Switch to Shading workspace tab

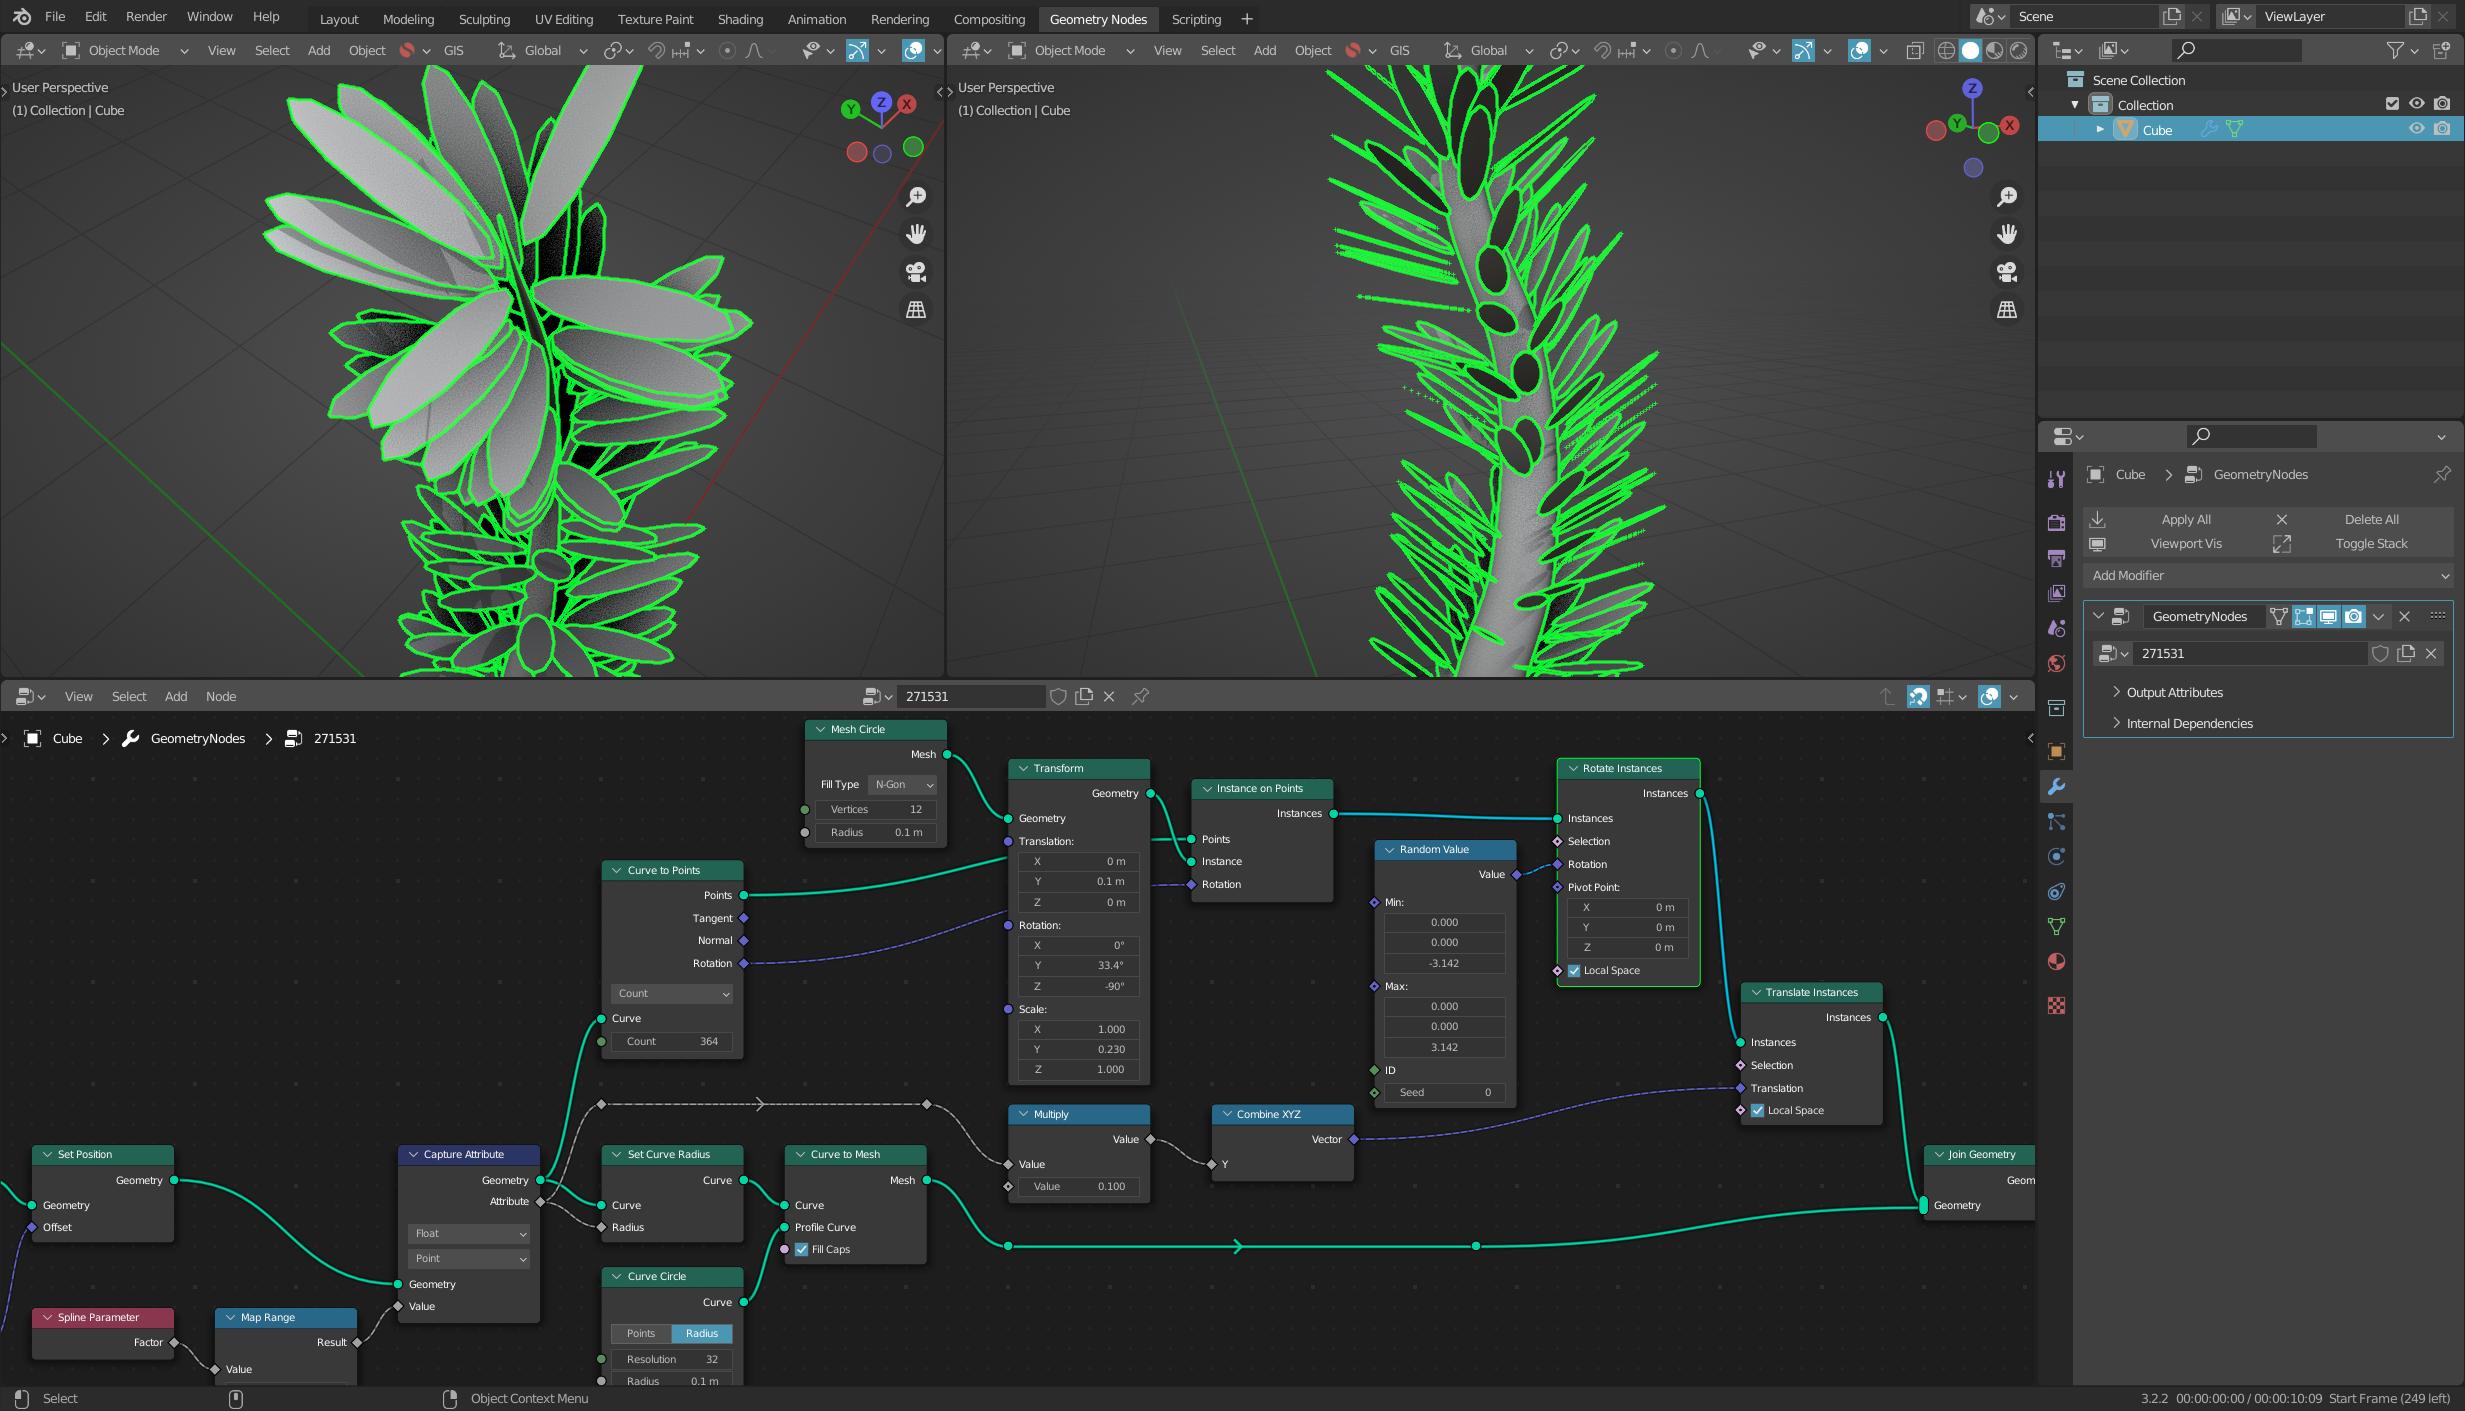740,19
